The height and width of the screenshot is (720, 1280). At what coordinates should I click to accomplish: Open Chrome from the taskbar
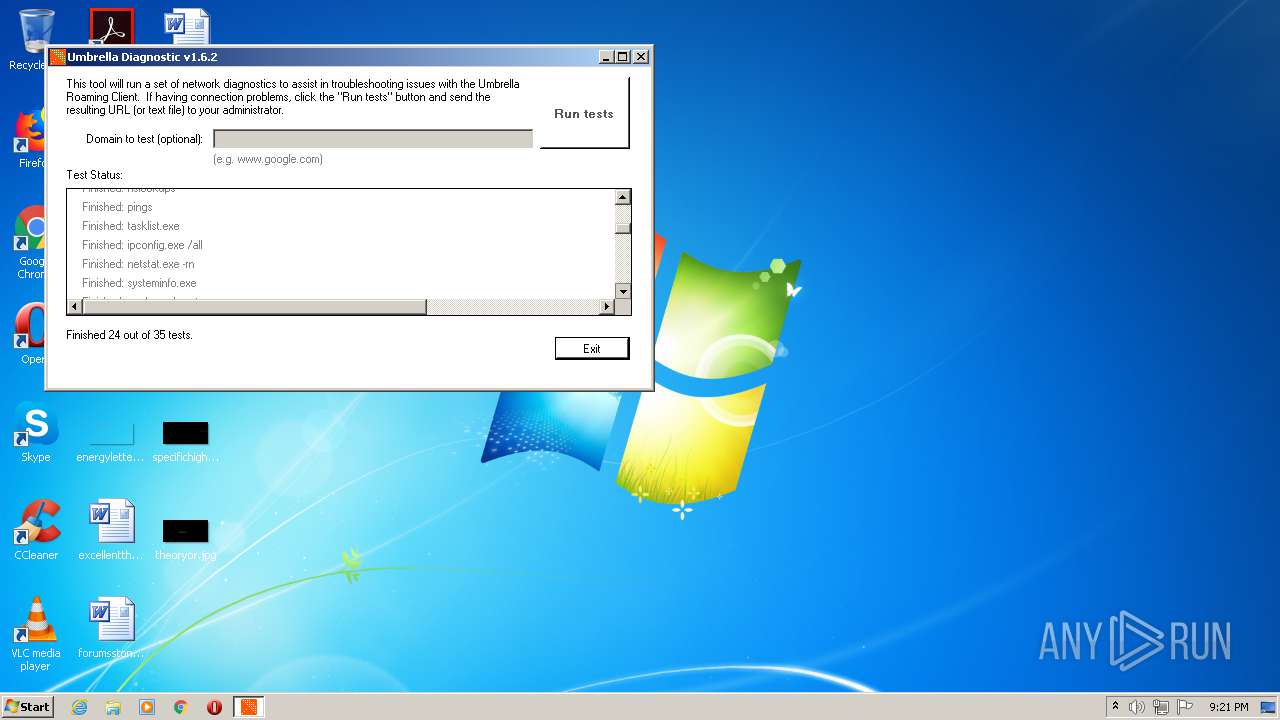181,707
